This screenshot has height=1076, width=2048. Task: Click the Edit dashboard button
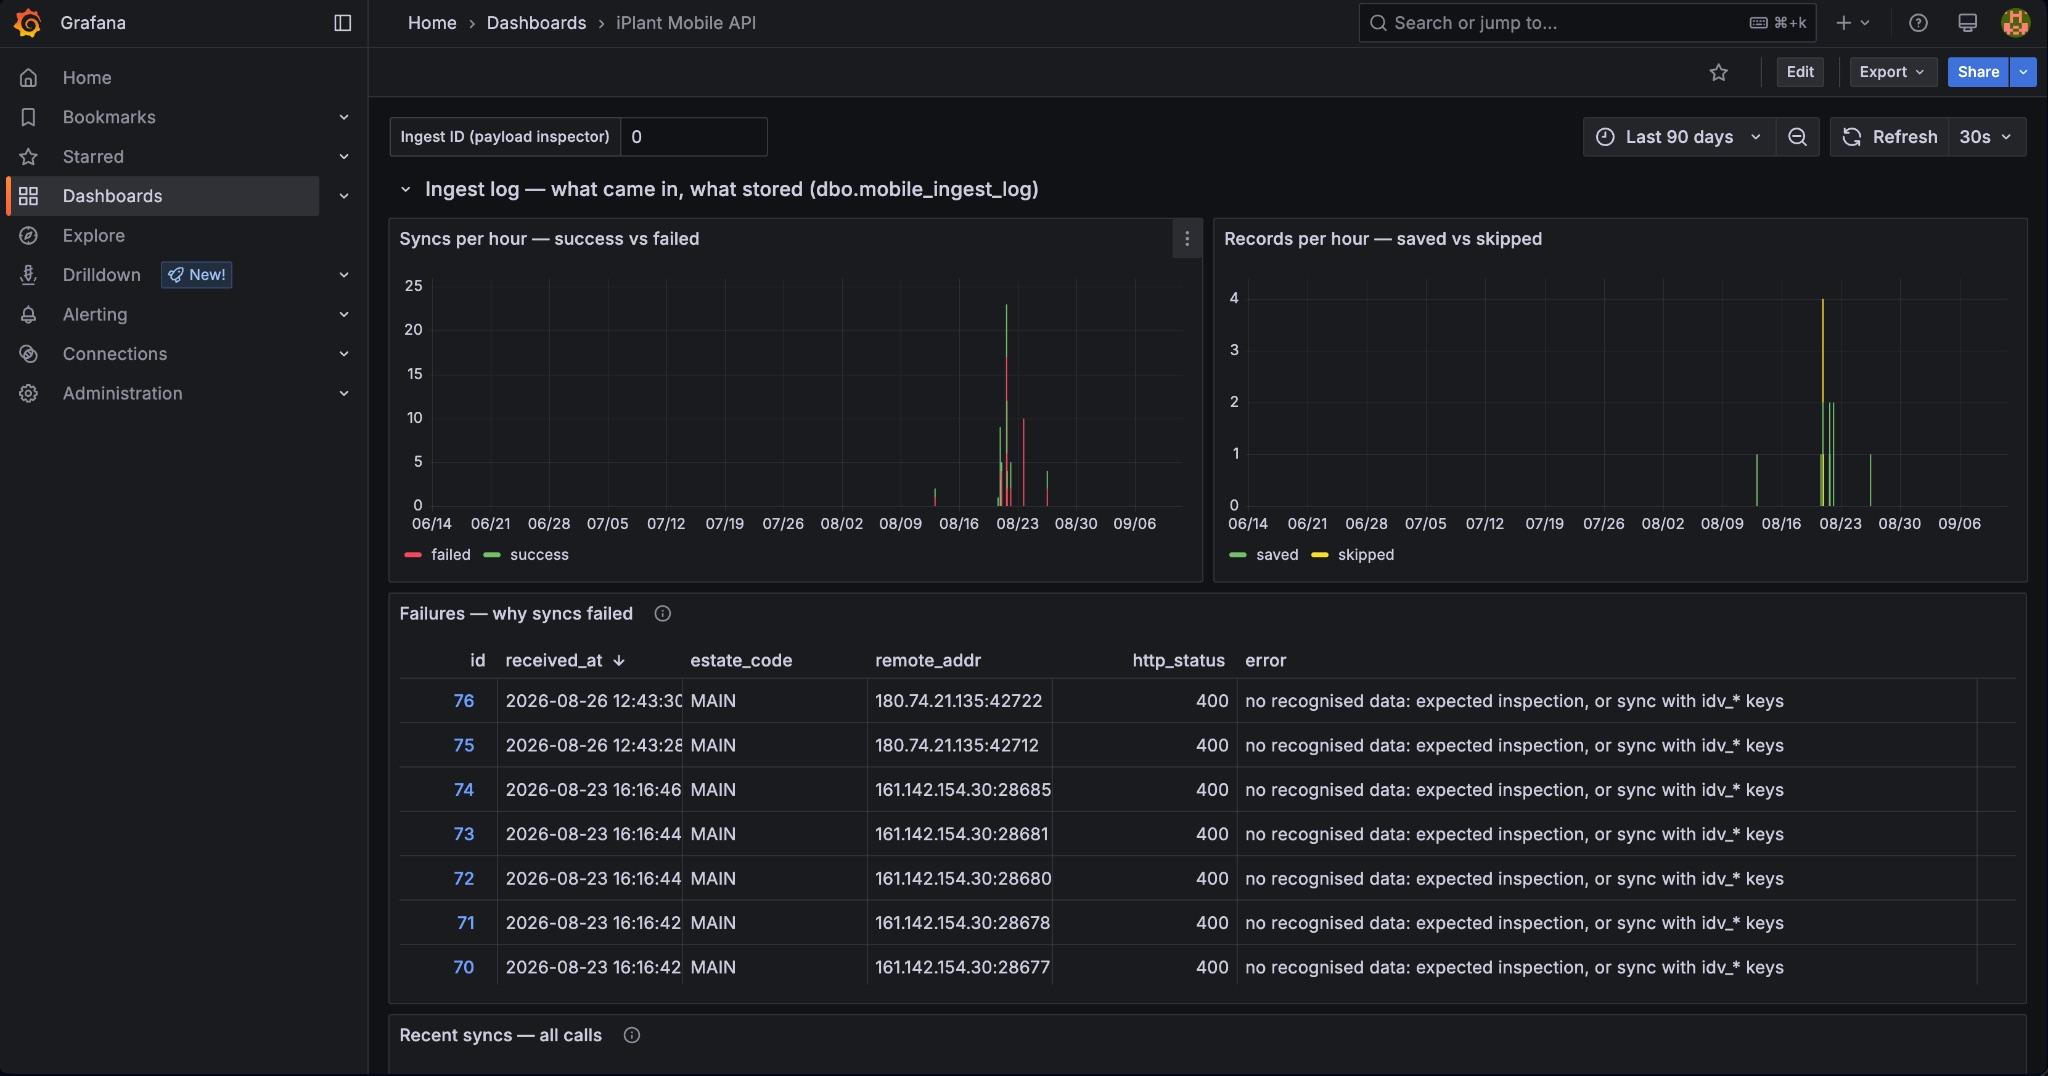[1800, 72]
